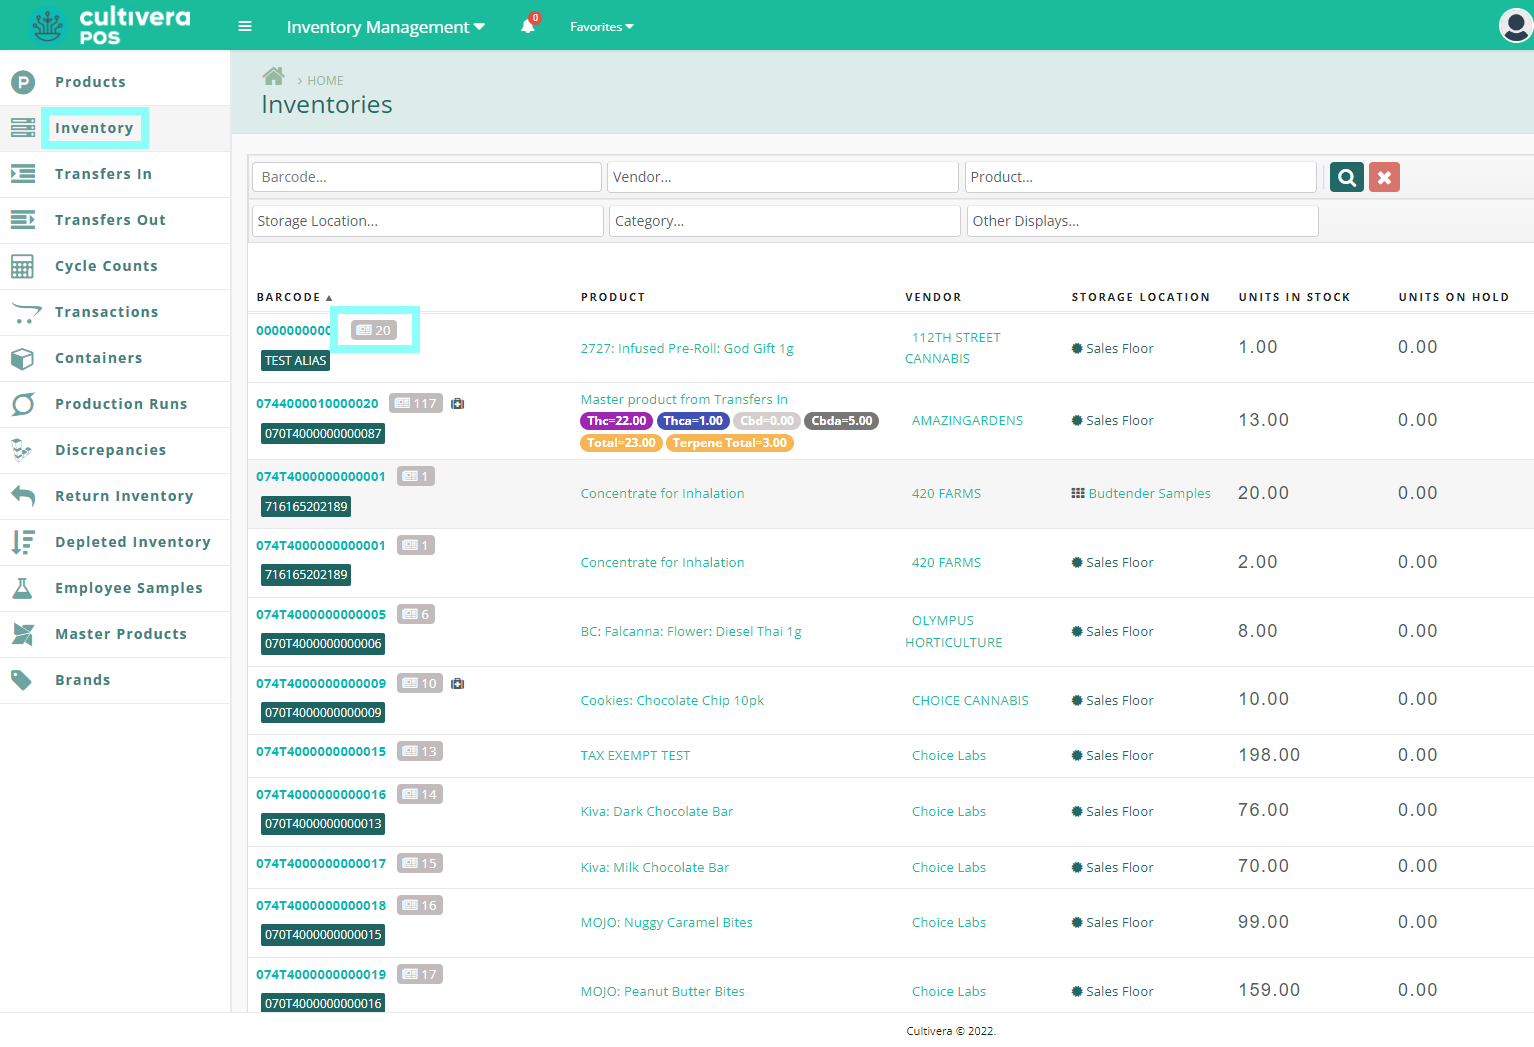Click the TEST ALIAS label

pos(295,361)
